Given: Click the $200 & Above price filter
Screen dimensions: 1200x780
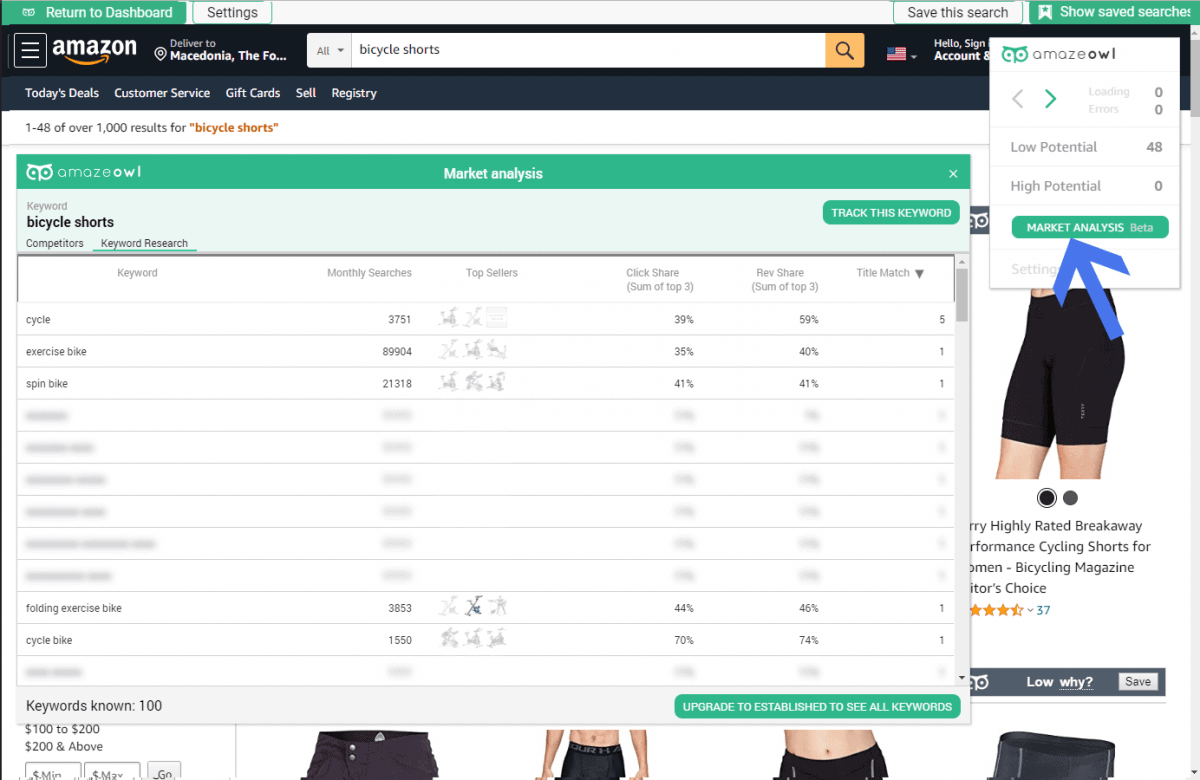Looking at the screenshot, I should click(64, 746).
